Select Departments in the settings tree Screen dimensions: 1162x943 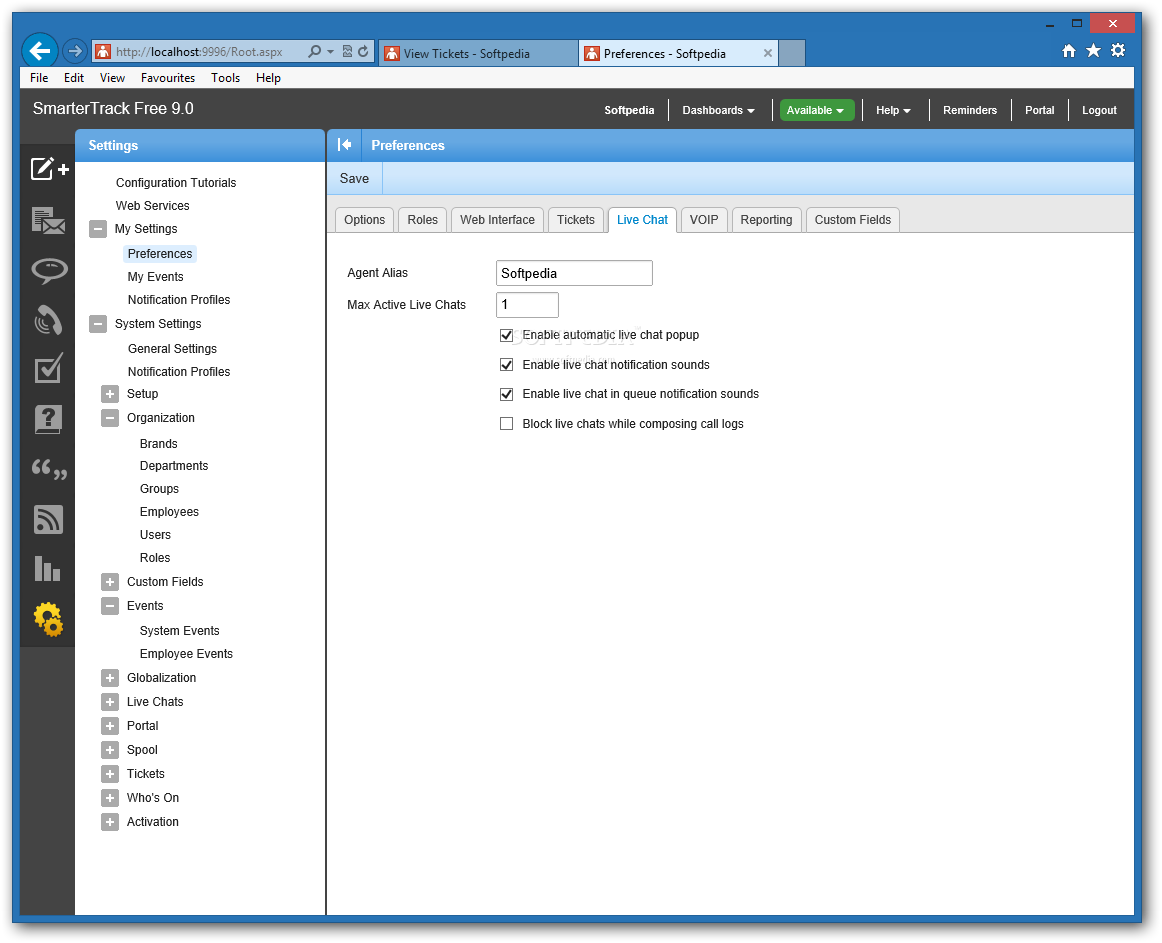pos(174,466)
